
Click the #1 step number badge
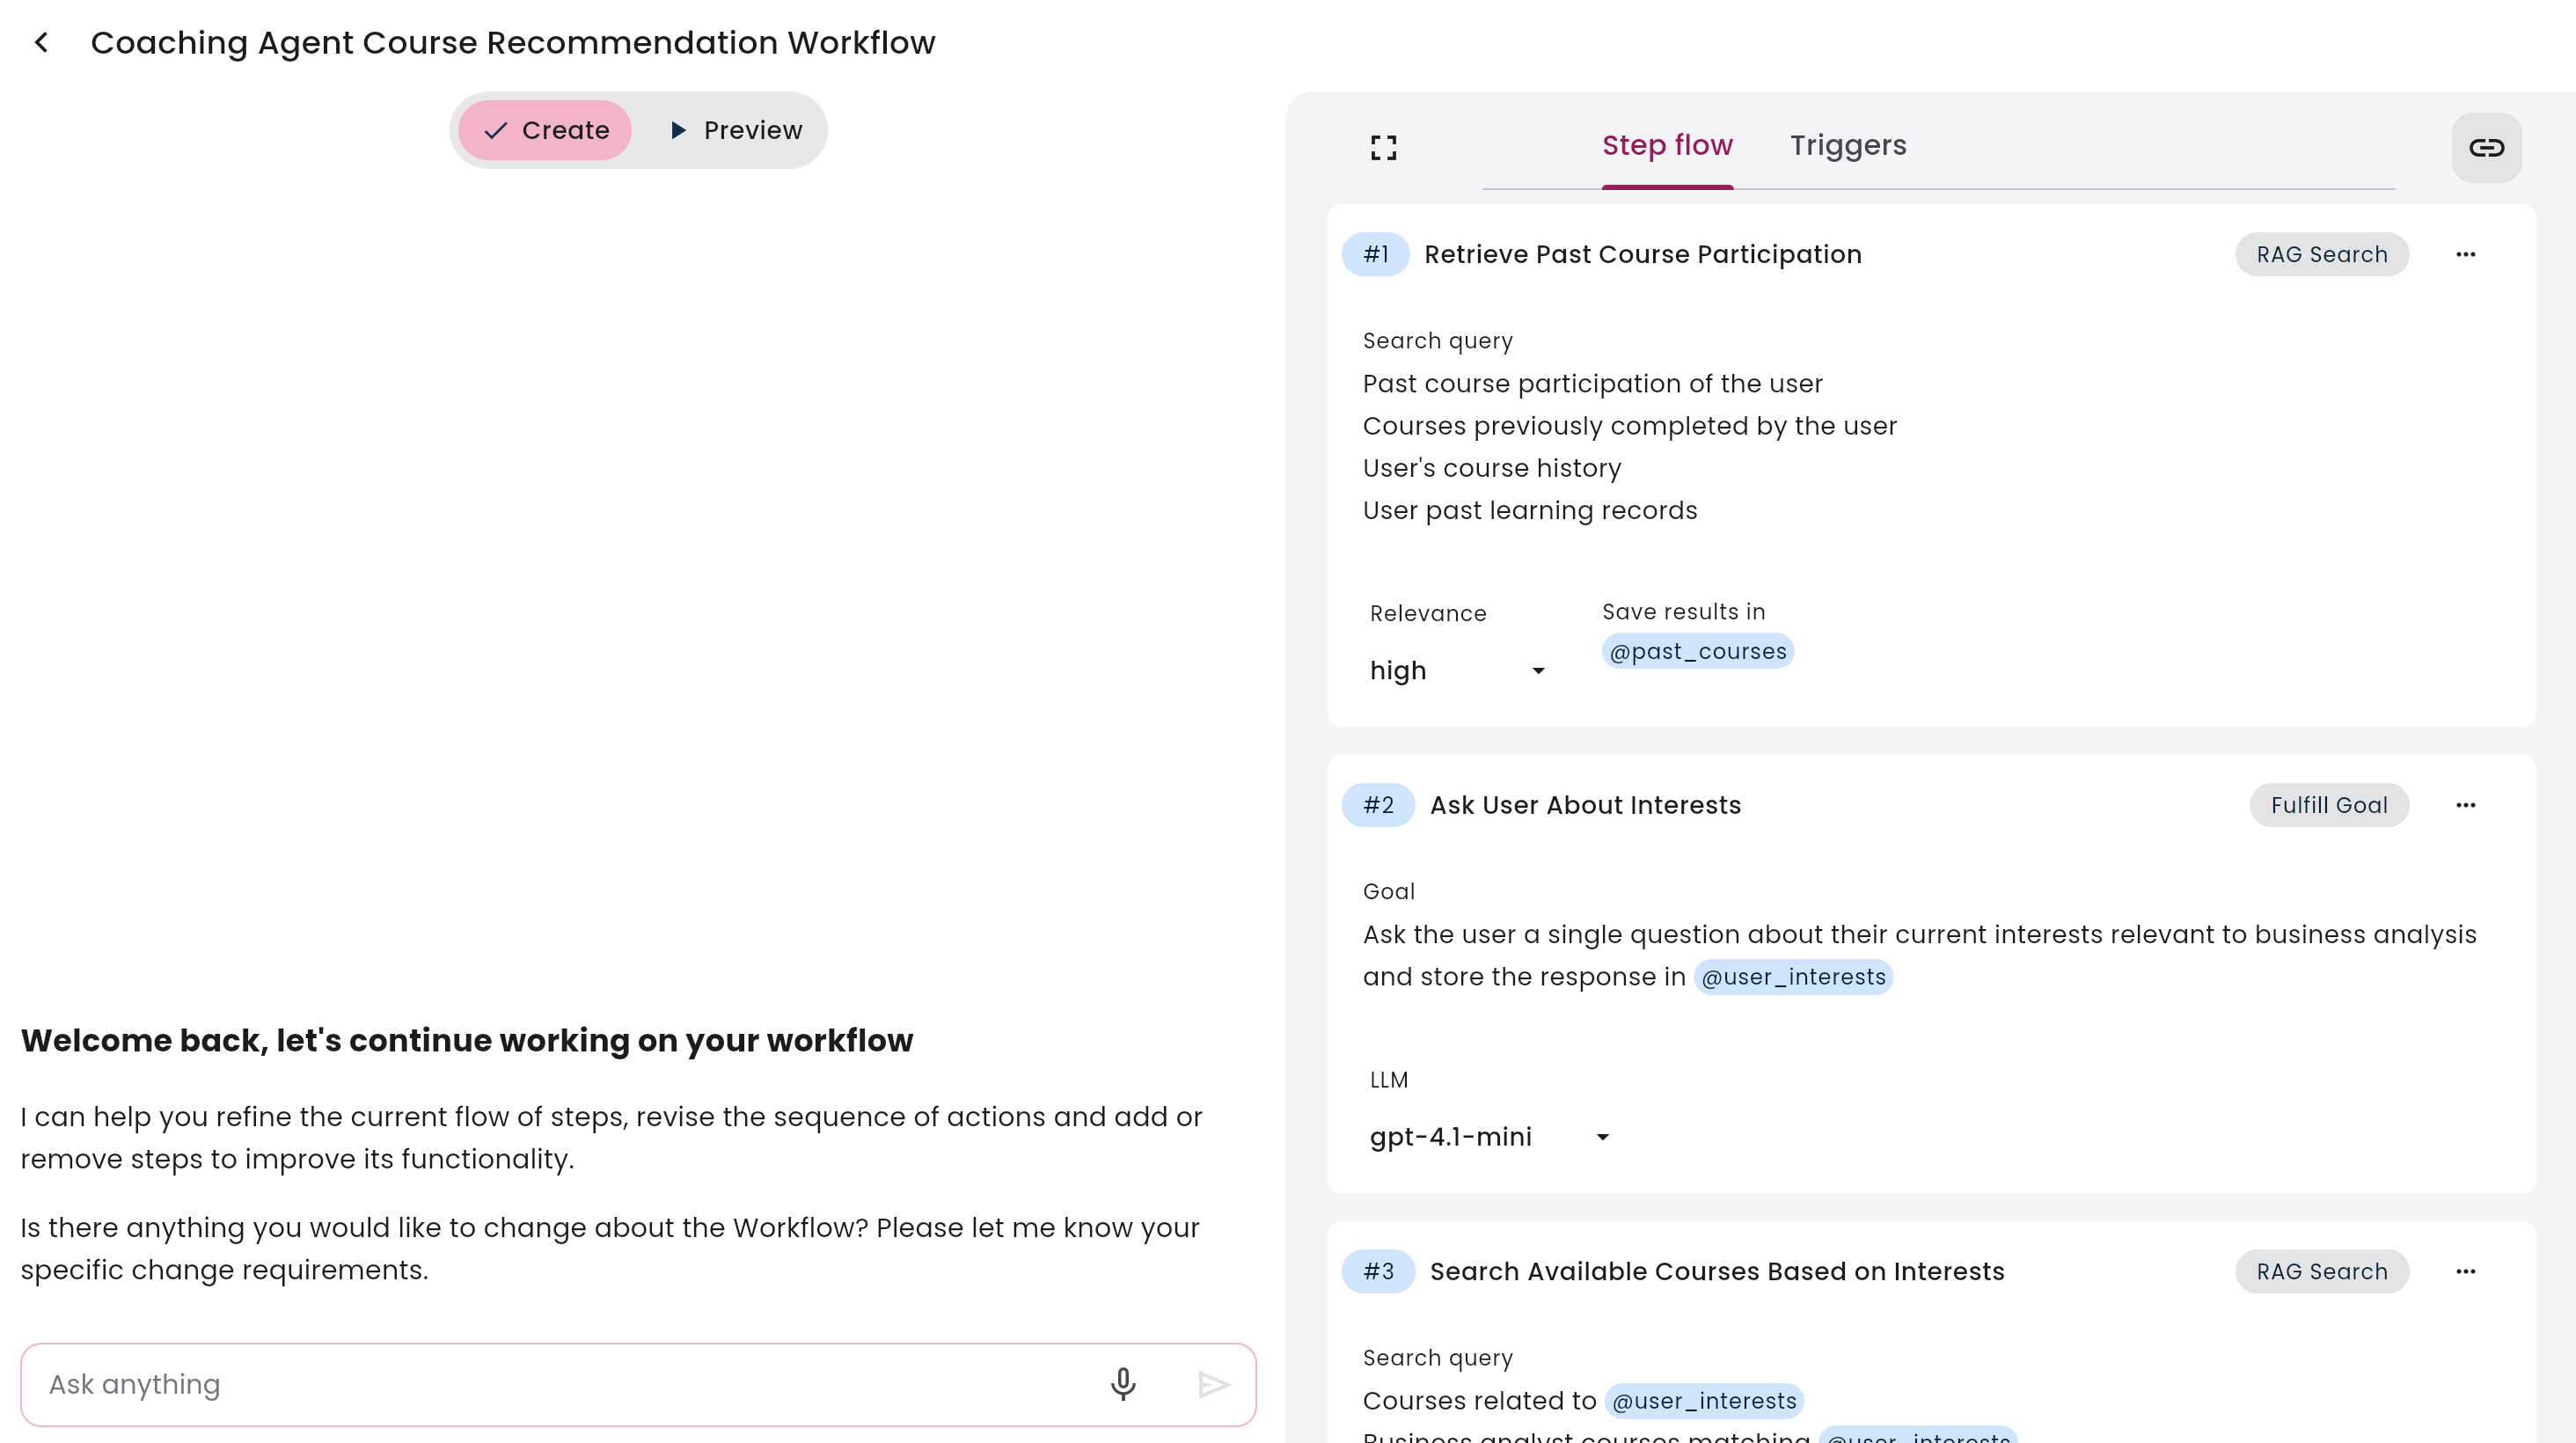[x=1375, y=254]
